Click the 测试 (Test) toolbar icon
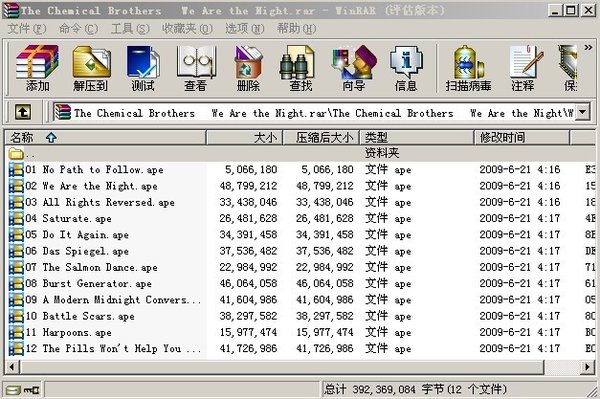Screen dimensions: 600x399 point(143,68)
